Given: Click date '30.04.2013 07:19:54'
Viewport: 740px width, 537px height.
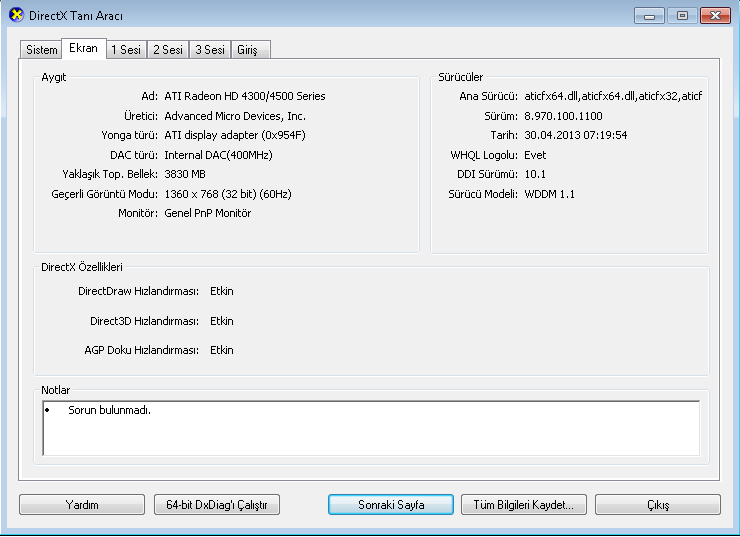Looking at the screenshot, I should click(x=575, y=135).
